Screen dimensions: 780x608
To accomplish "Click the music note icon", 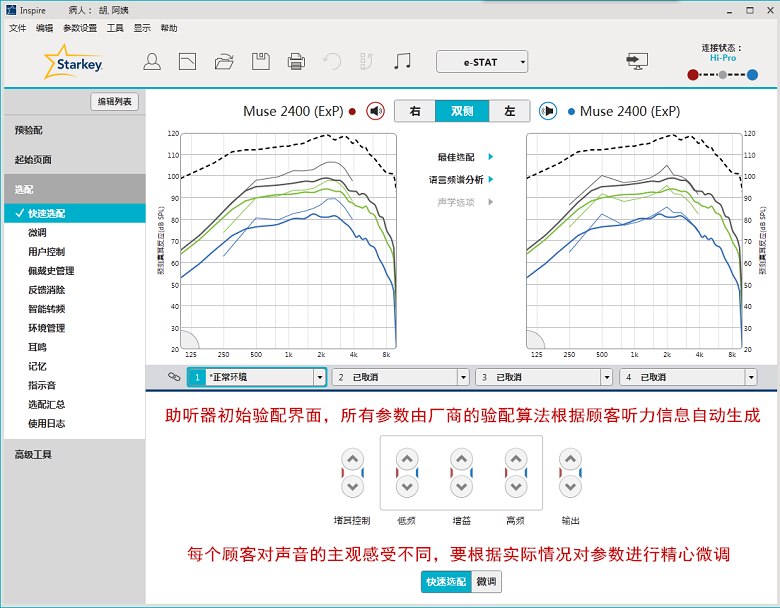I will tap(402, 62).
